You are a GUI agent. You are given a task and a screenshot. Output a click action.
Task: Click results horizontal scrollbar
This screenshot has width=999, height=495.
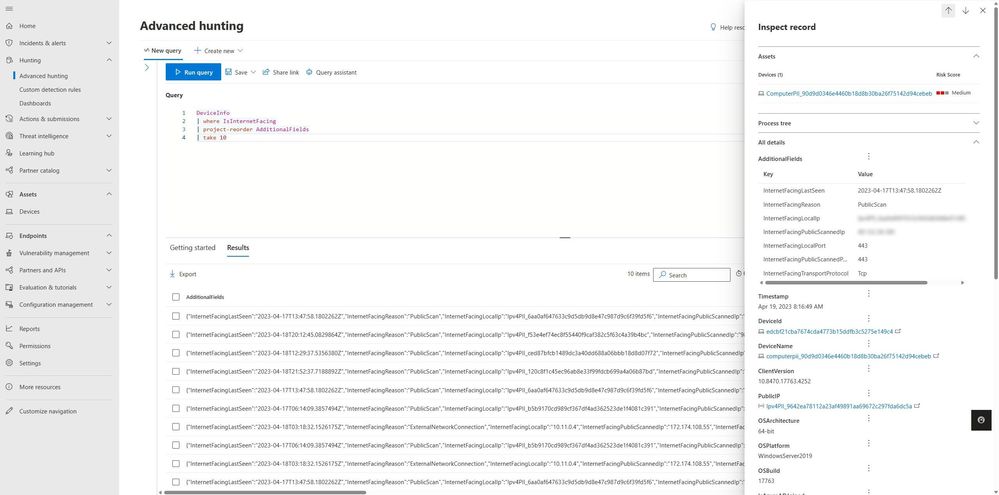click(264, 492)
